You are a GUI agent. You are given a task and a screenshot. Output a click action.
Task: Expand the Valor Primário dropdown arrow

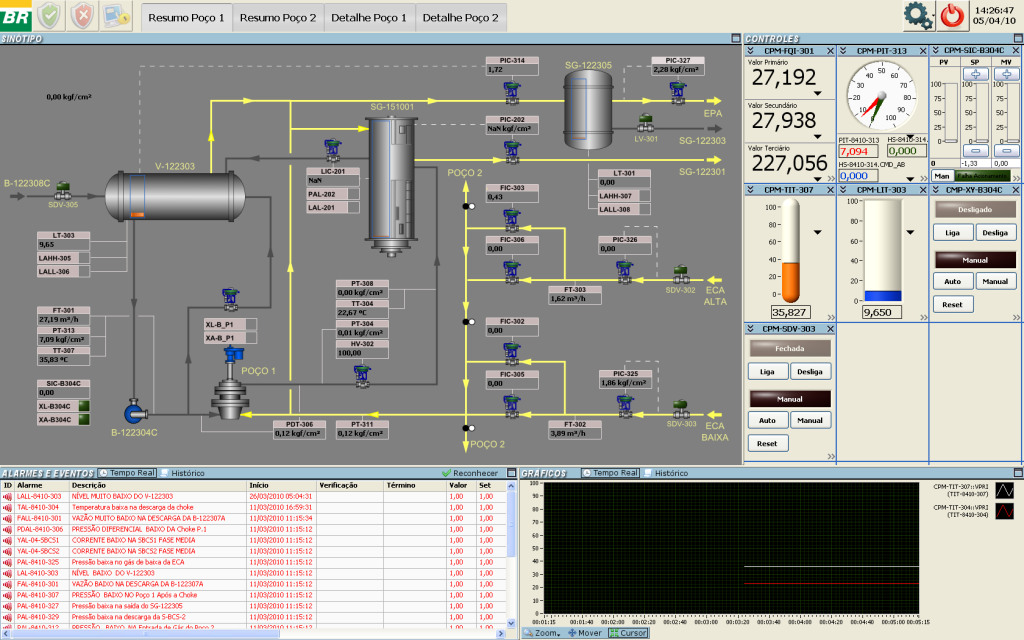[818, 93]
